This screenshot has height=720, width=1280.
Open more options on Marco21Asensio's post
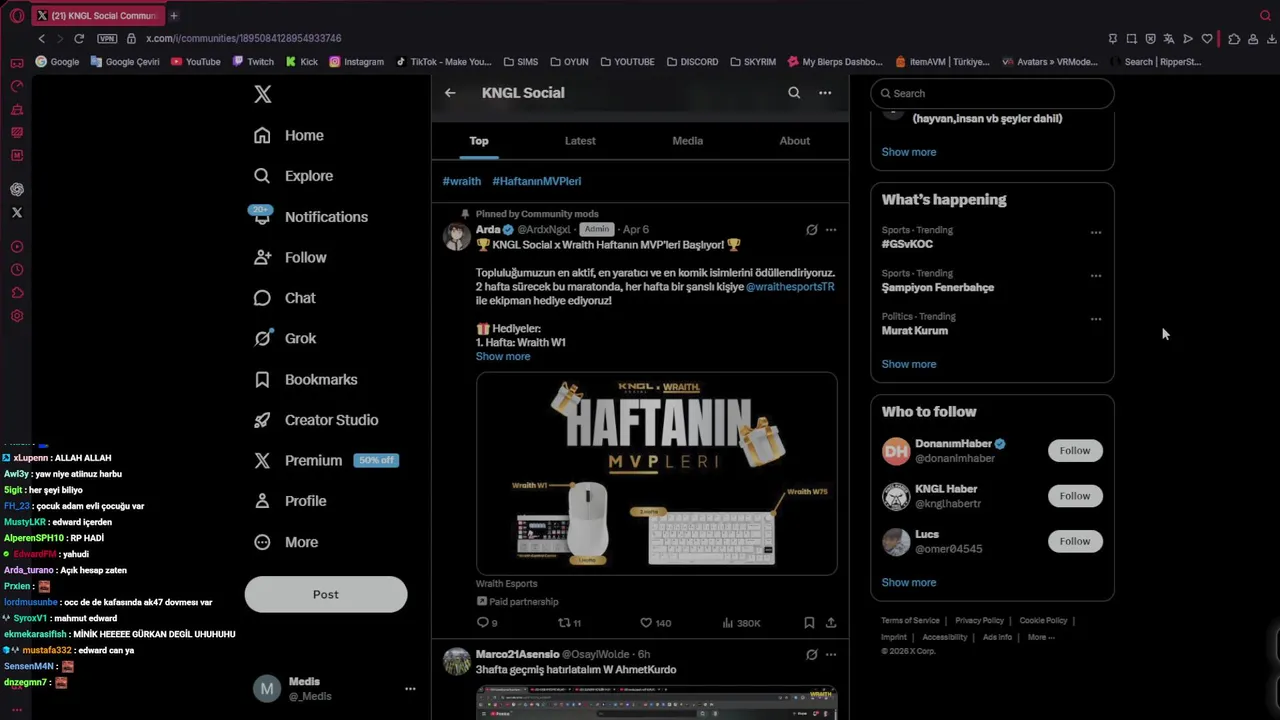831,655
